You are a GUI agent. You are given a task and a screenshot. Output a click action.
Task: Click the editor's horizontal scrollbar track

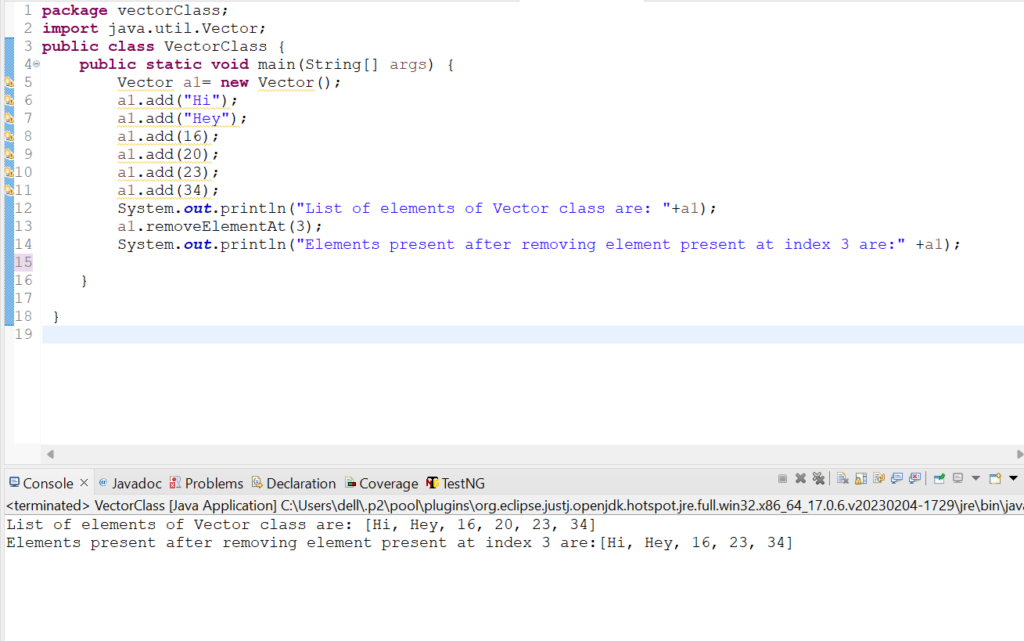point(535,454)
